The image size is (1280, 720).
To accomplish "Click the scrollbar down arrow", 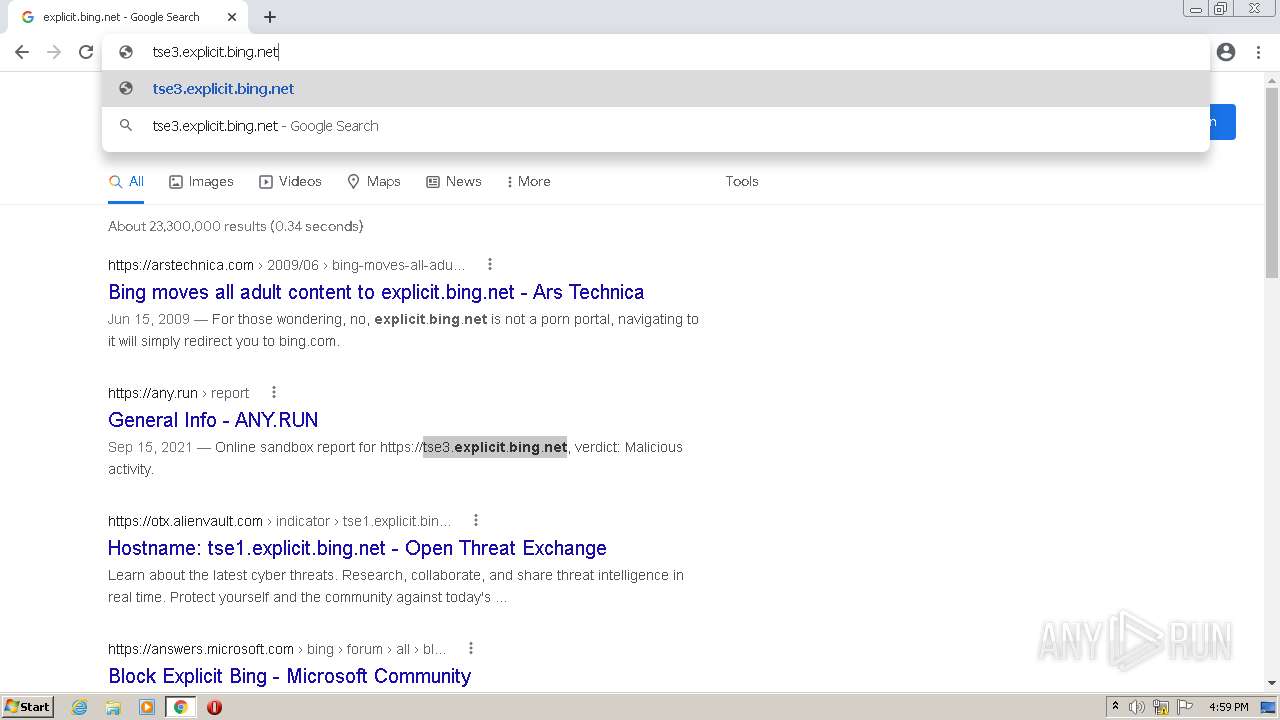I will tap(1272, 684).
